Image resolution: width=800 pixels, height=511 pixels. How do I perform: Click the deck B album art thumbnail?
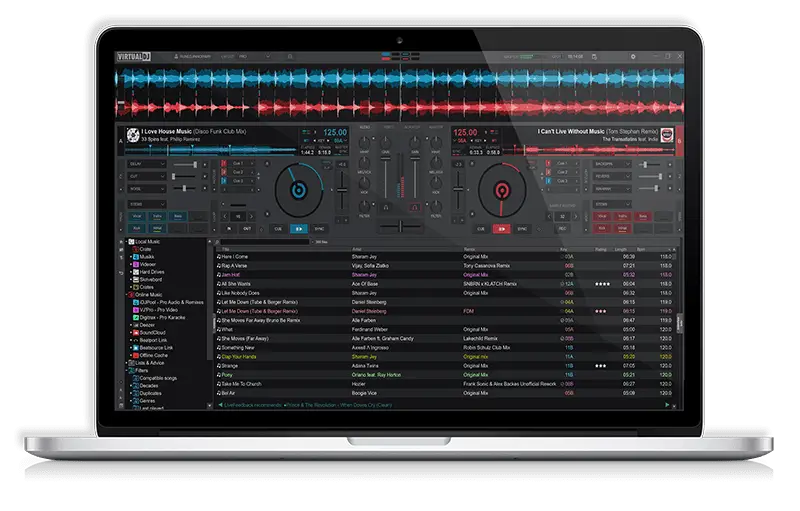click(x=667, y=135)
